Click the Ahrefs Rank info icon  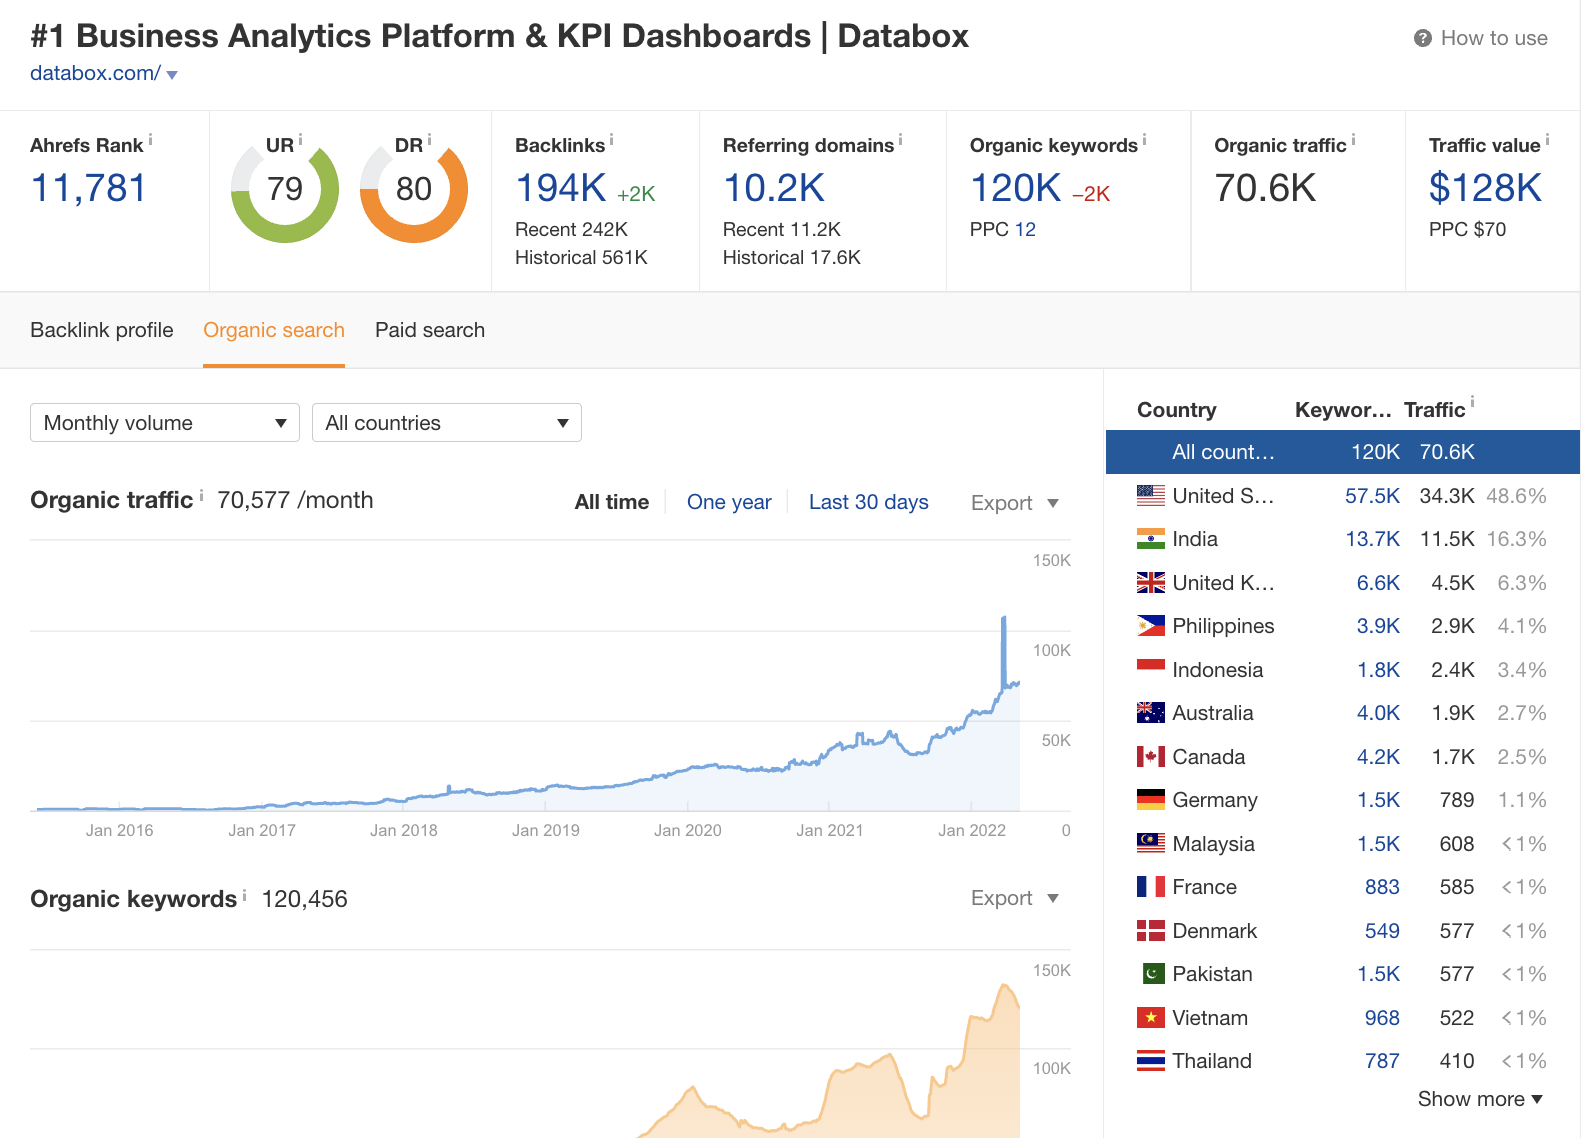(x=150, y=140)
